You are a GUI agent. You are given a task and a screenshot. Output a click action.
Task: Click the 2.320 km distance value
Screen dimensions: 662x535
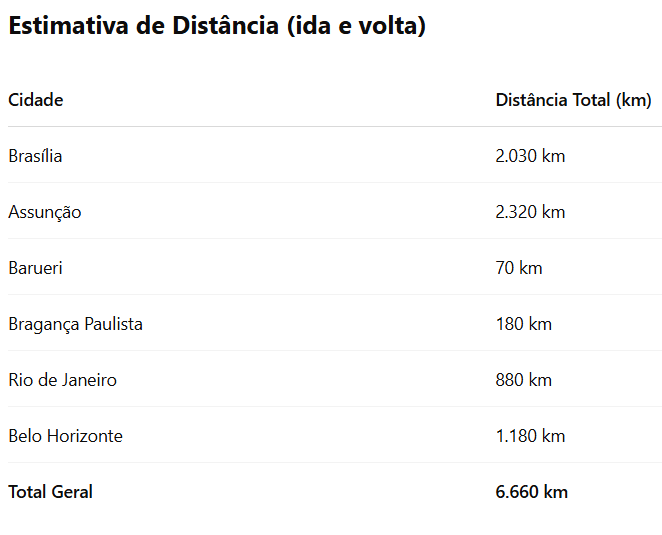530,212
